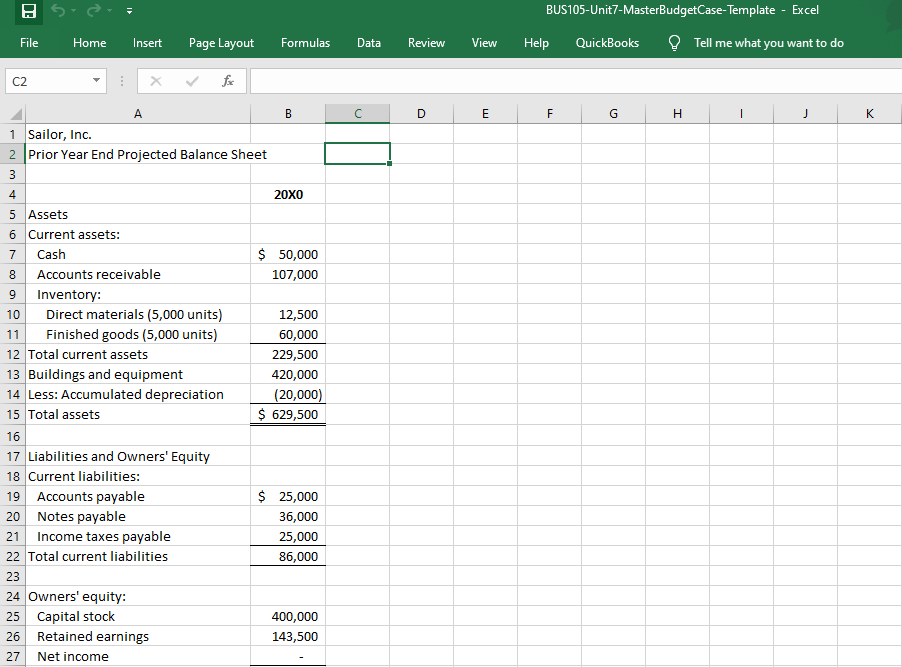Open the Undo history dropdown arrow
The height and width of the screenshot is (667, 902).
(x=74, y=11)
